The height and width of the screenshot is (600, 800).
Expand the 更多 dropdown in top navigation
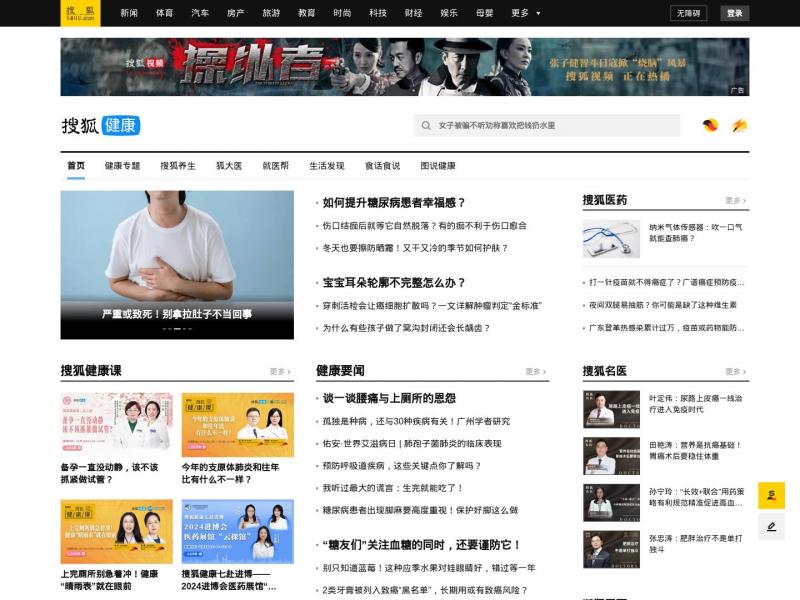pyautogui.click(x=526, y=13)
